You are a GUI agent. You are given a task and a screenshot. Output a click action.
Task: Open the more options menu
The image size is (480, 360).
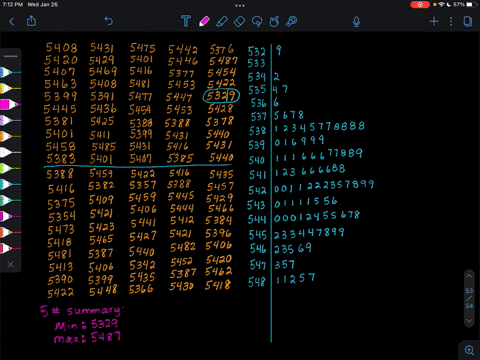point(451,22)
